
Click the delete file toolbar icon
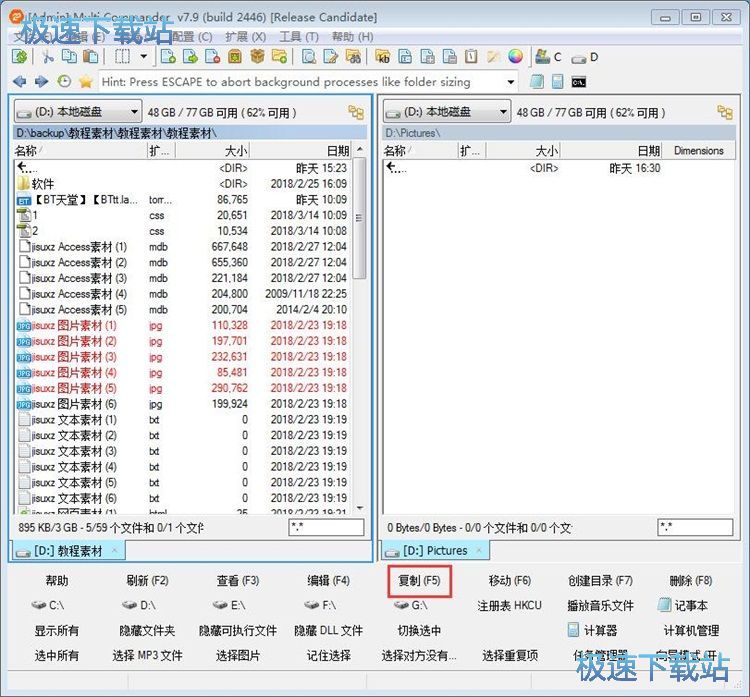pyautogui.click(x=212, y=57)
